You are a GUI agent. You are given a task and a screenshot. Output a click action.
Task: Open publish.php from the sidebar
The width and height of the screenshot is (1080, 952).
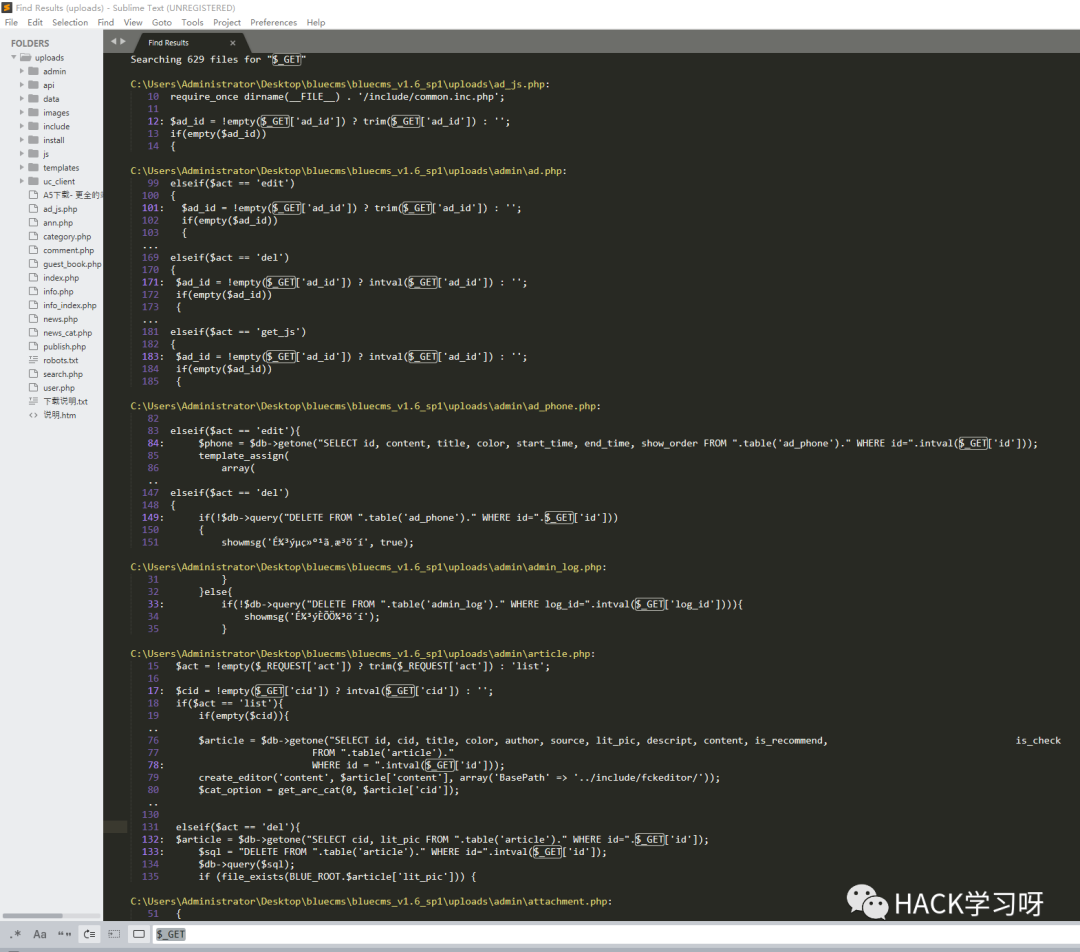(65, 346)
